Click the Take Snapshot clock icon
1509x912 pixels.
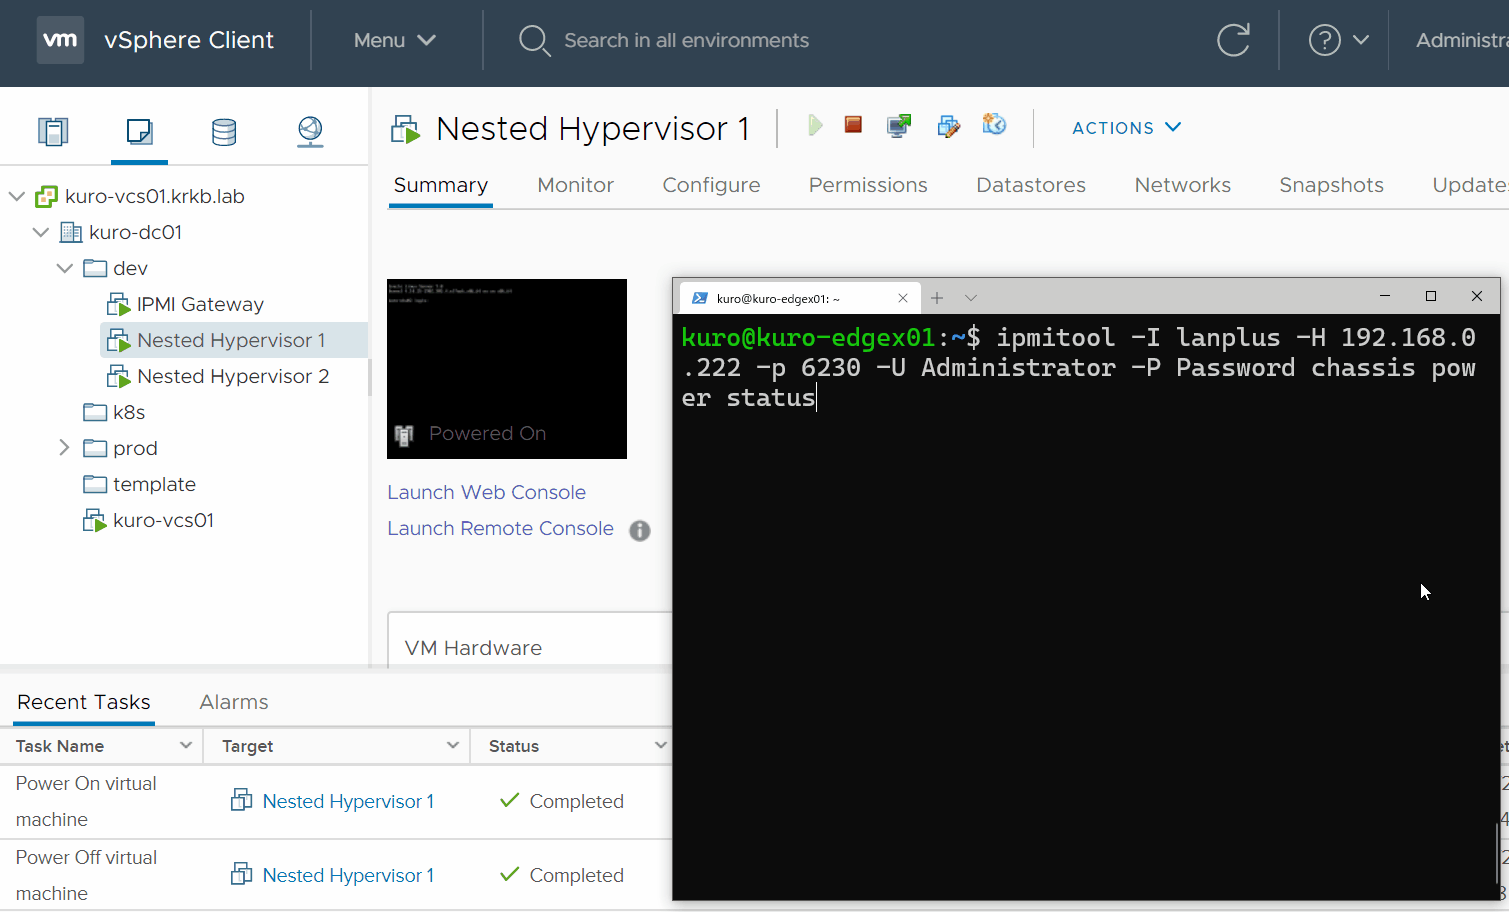click(994, 125)
